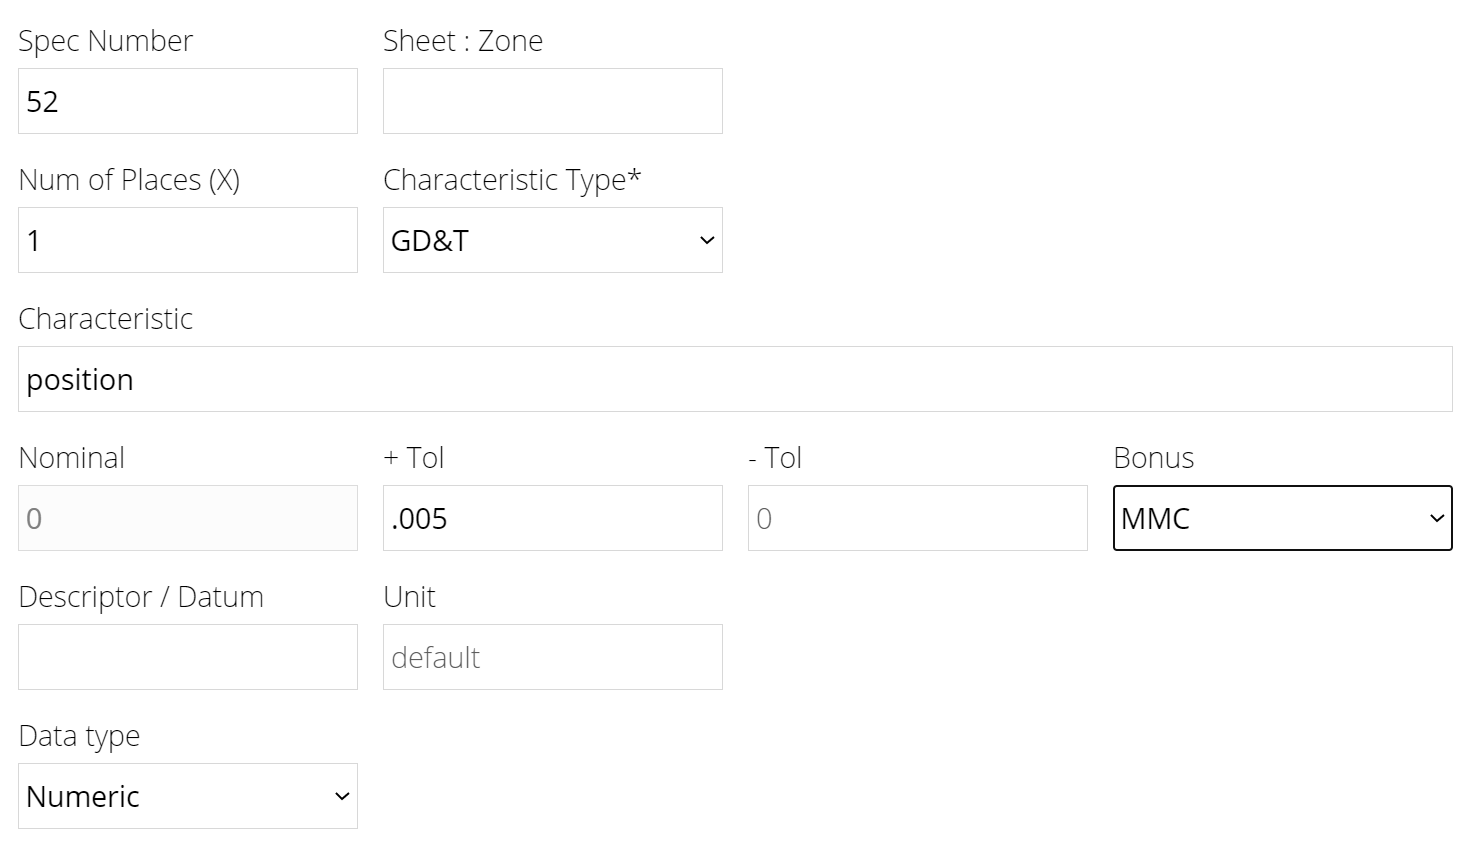
Task: Click the 'Num of Places (X)' label
Action: coord(129,180)
